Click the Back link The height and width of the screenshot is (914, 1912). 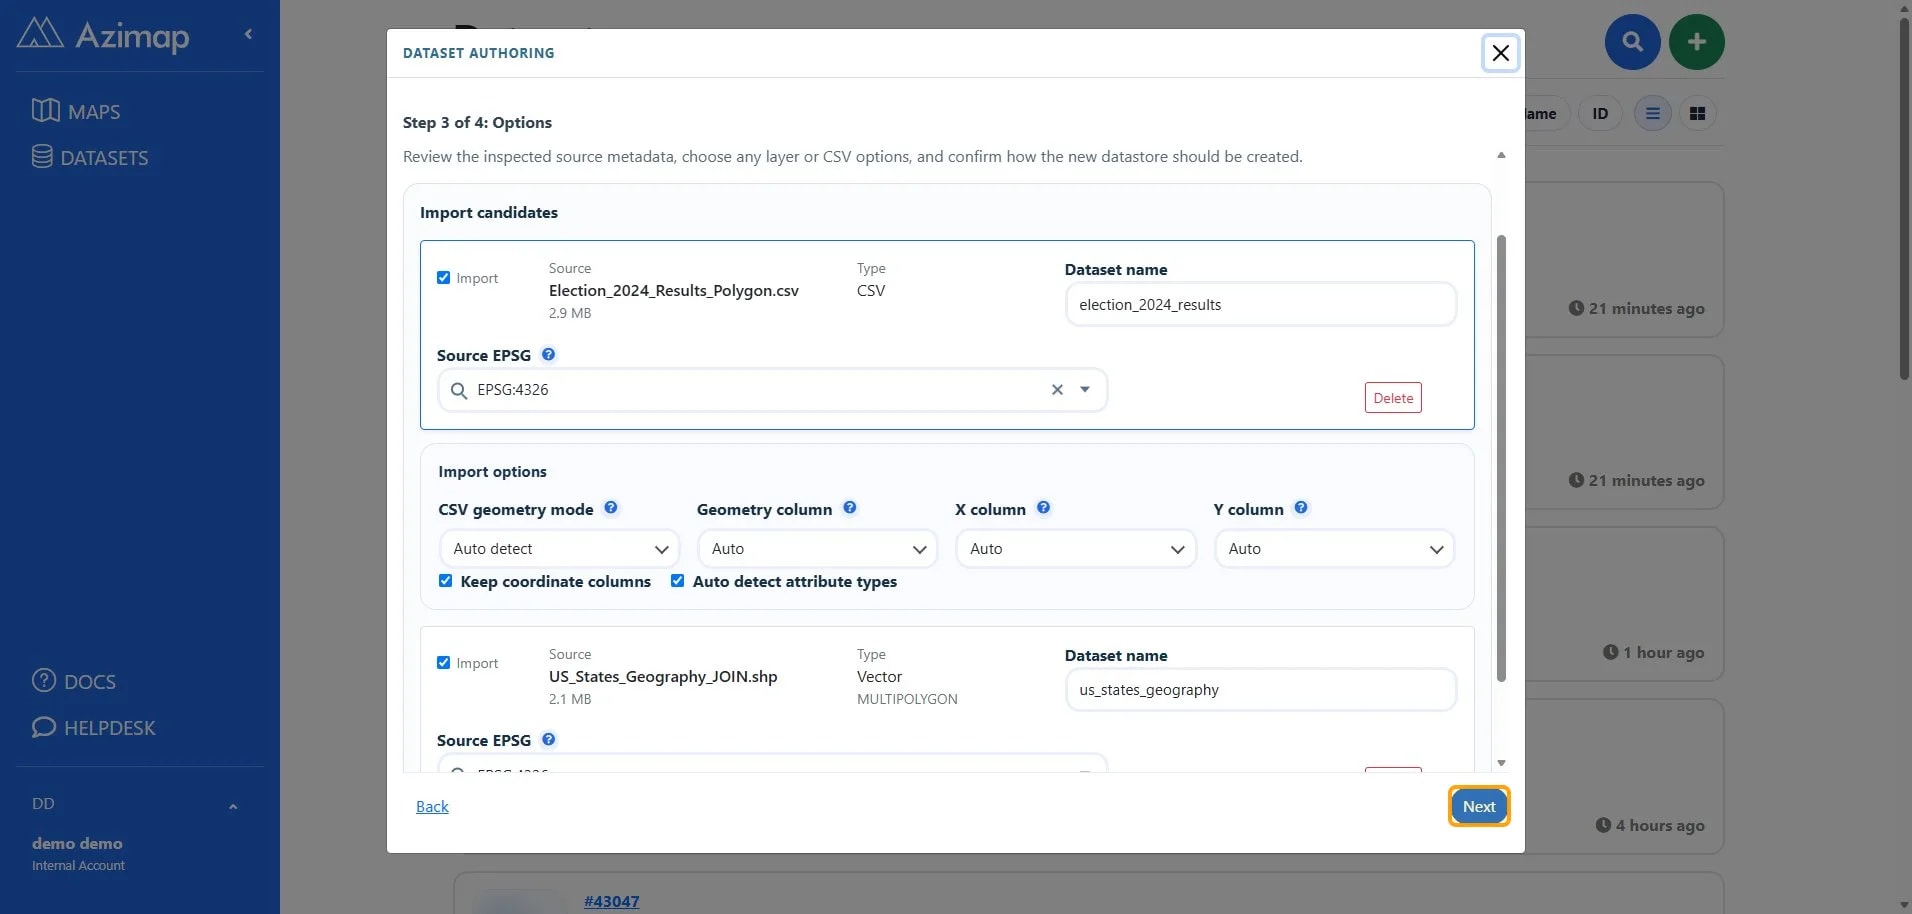pos(432,807)
